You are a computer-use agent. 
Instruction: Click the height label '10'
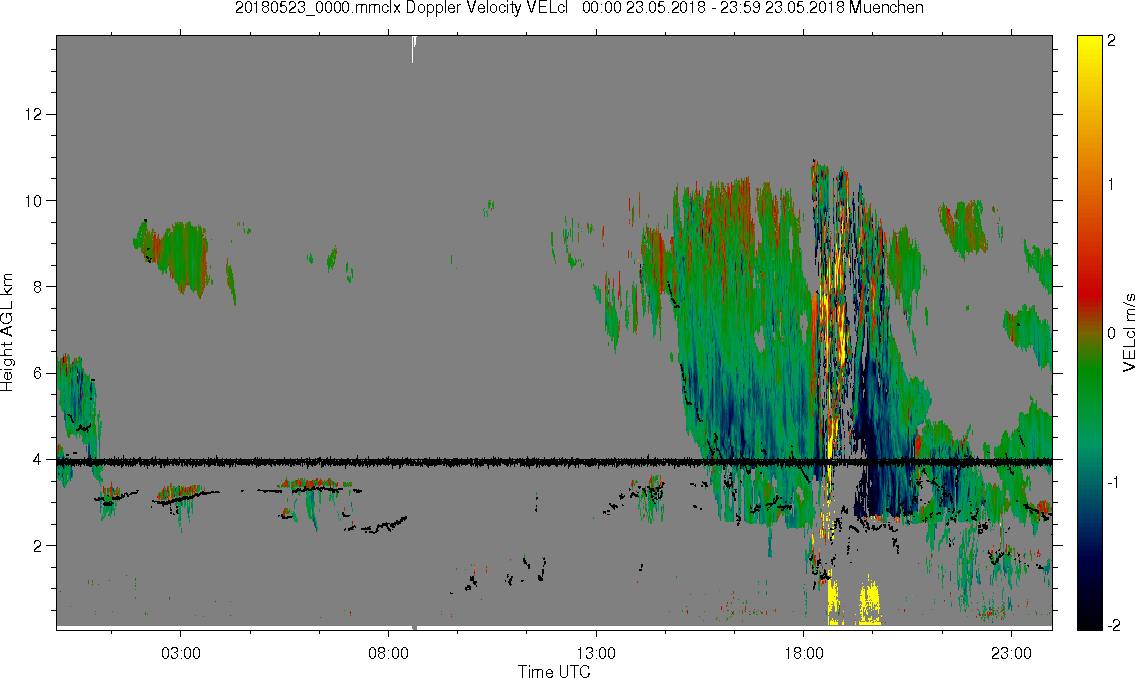[34, 200]
